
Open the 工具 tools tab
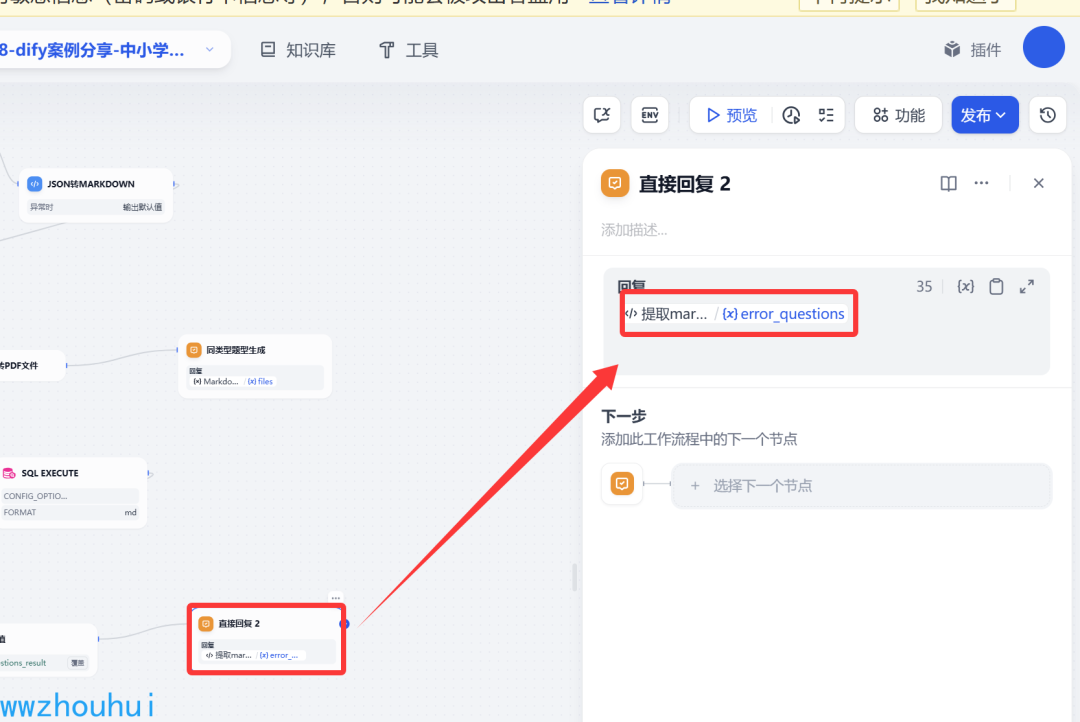(408, 50)
